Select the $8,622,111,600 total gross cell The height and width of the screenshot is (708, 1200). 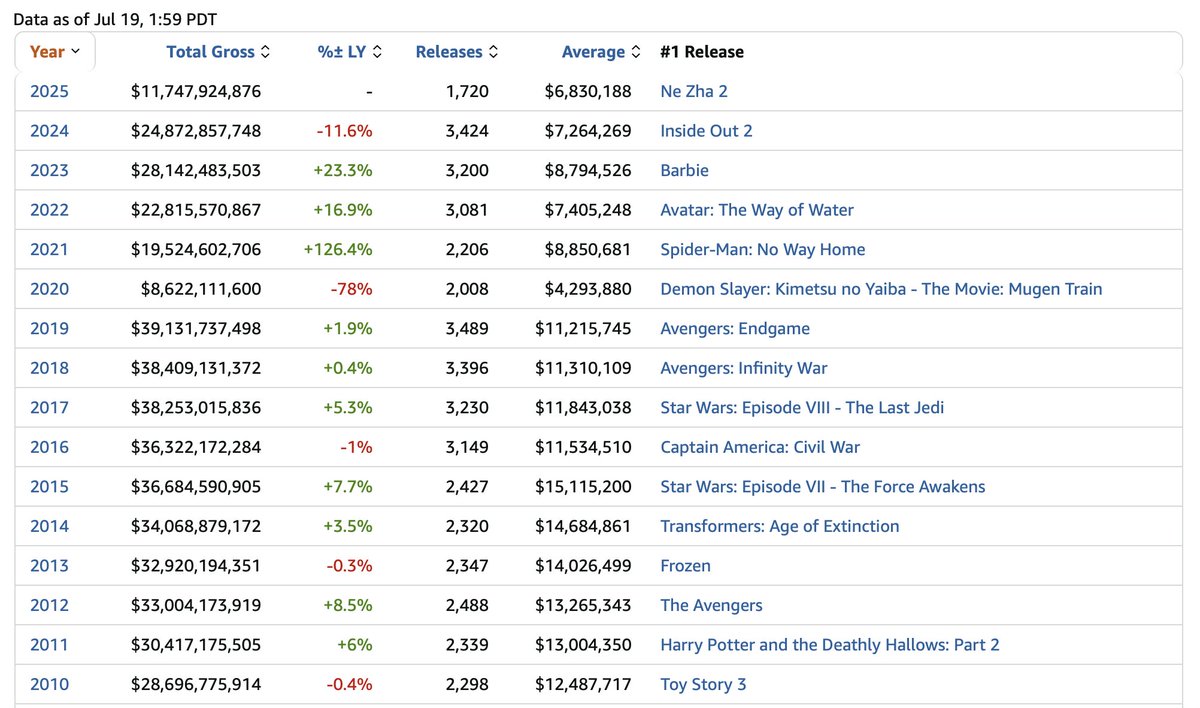click(201, 289)
